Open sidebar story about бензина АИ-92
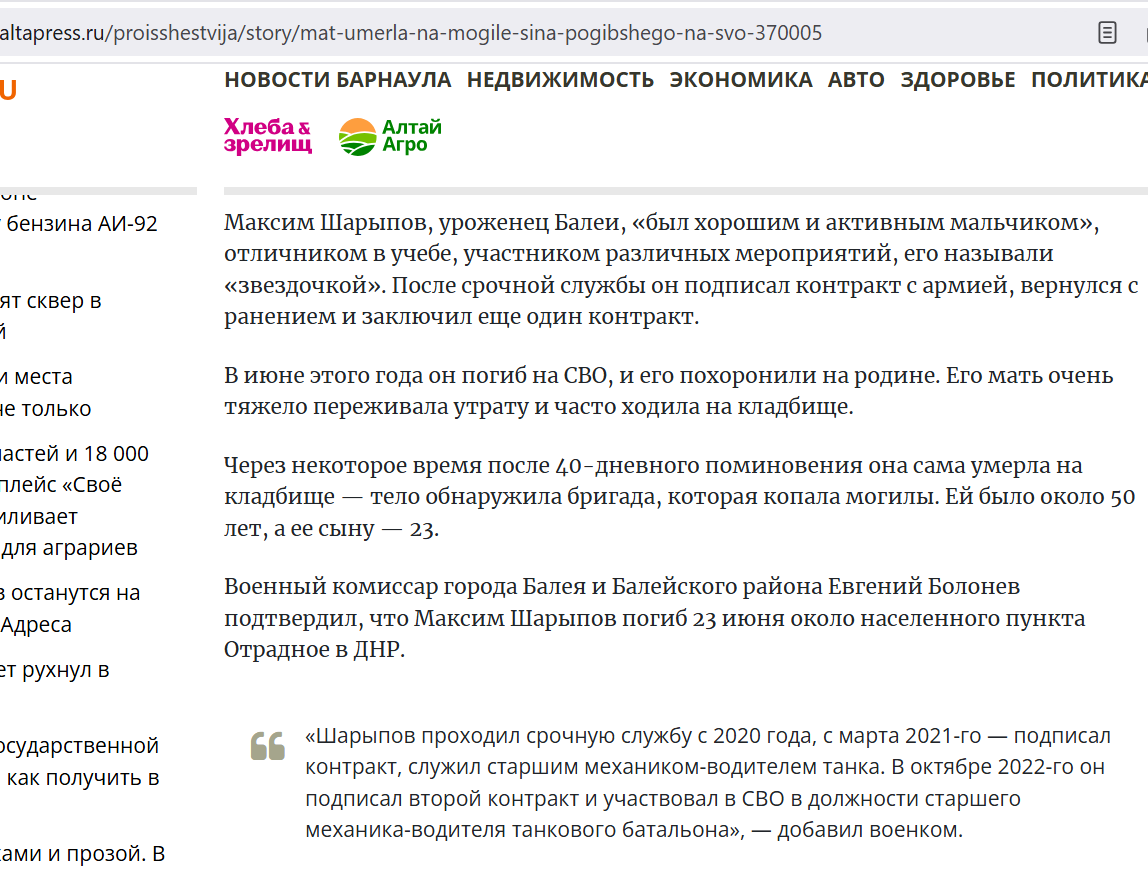The height and width of the screenshot is (874, 1148). [x=79, y=223]
